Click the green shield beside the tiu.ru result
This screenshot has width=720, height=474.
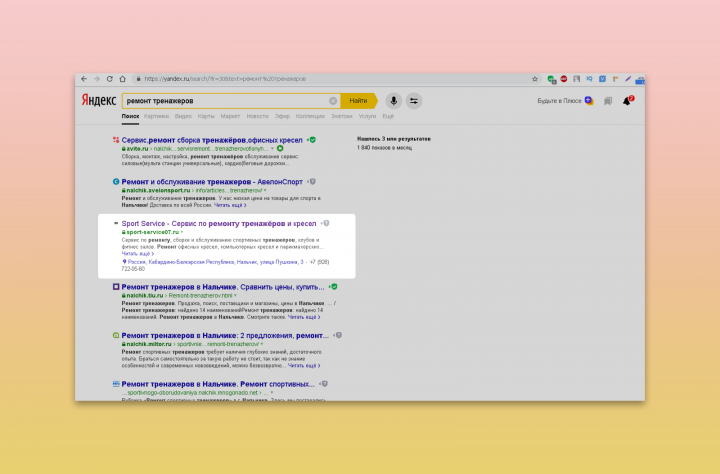334,287
